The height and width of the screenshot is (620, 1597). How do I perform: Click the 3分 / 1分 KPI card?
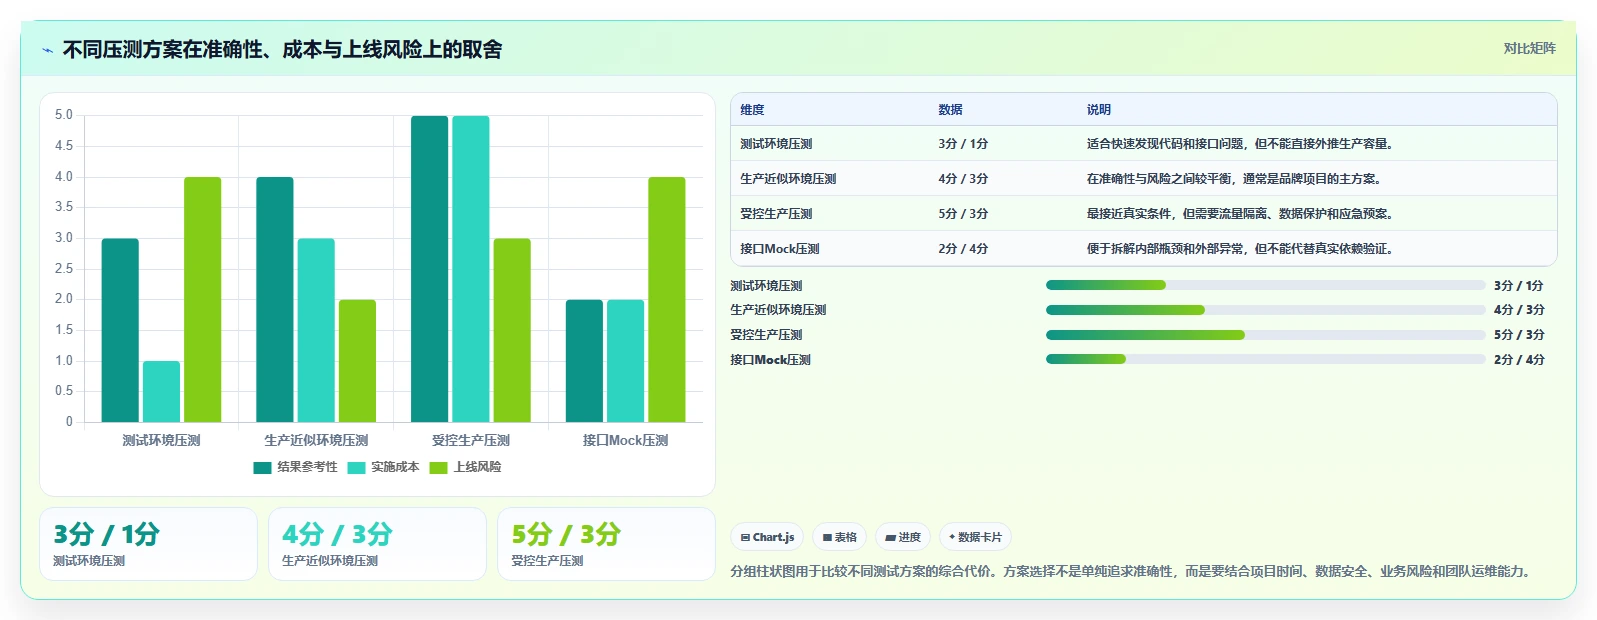[x=149, y=544]
